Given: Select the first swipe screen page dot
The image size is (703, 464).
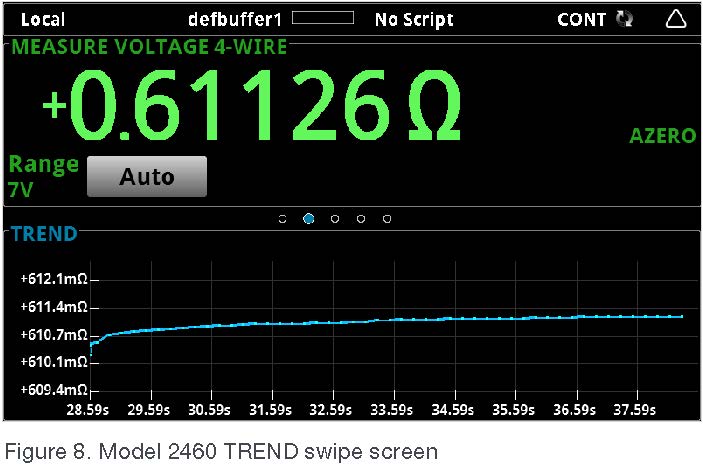Looking at the screenshot, I should pos(283,218).
